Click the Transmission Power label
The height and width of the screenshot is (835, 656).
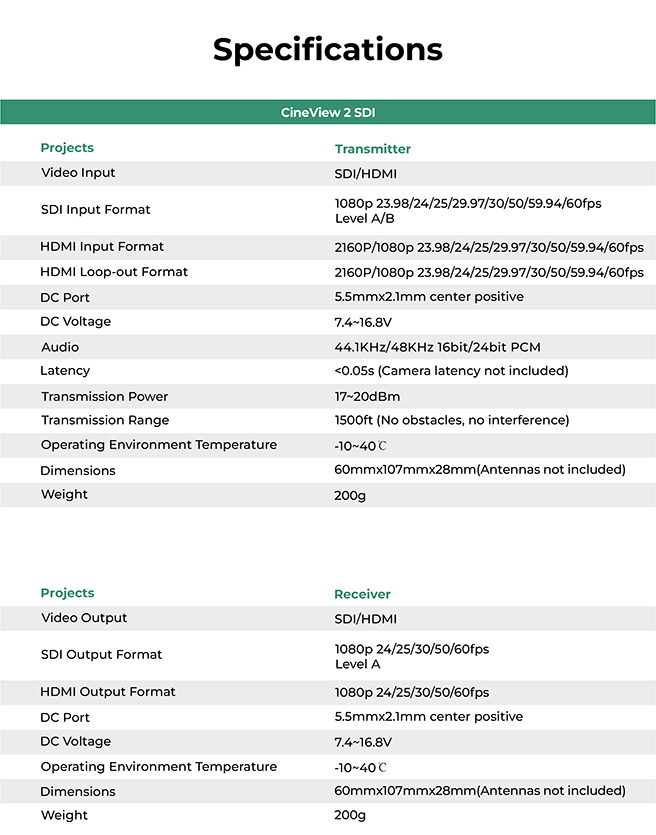(105, 396)
